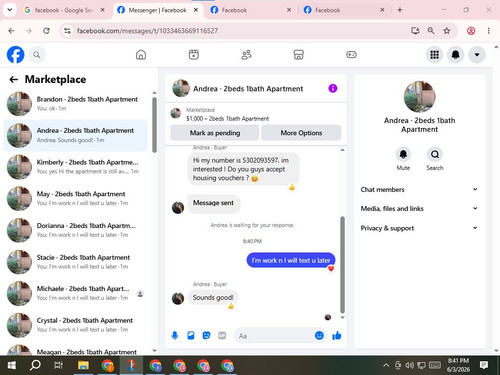Click the conversation list scrollbar
The image size is (500, 375).
tap(154, 125)
